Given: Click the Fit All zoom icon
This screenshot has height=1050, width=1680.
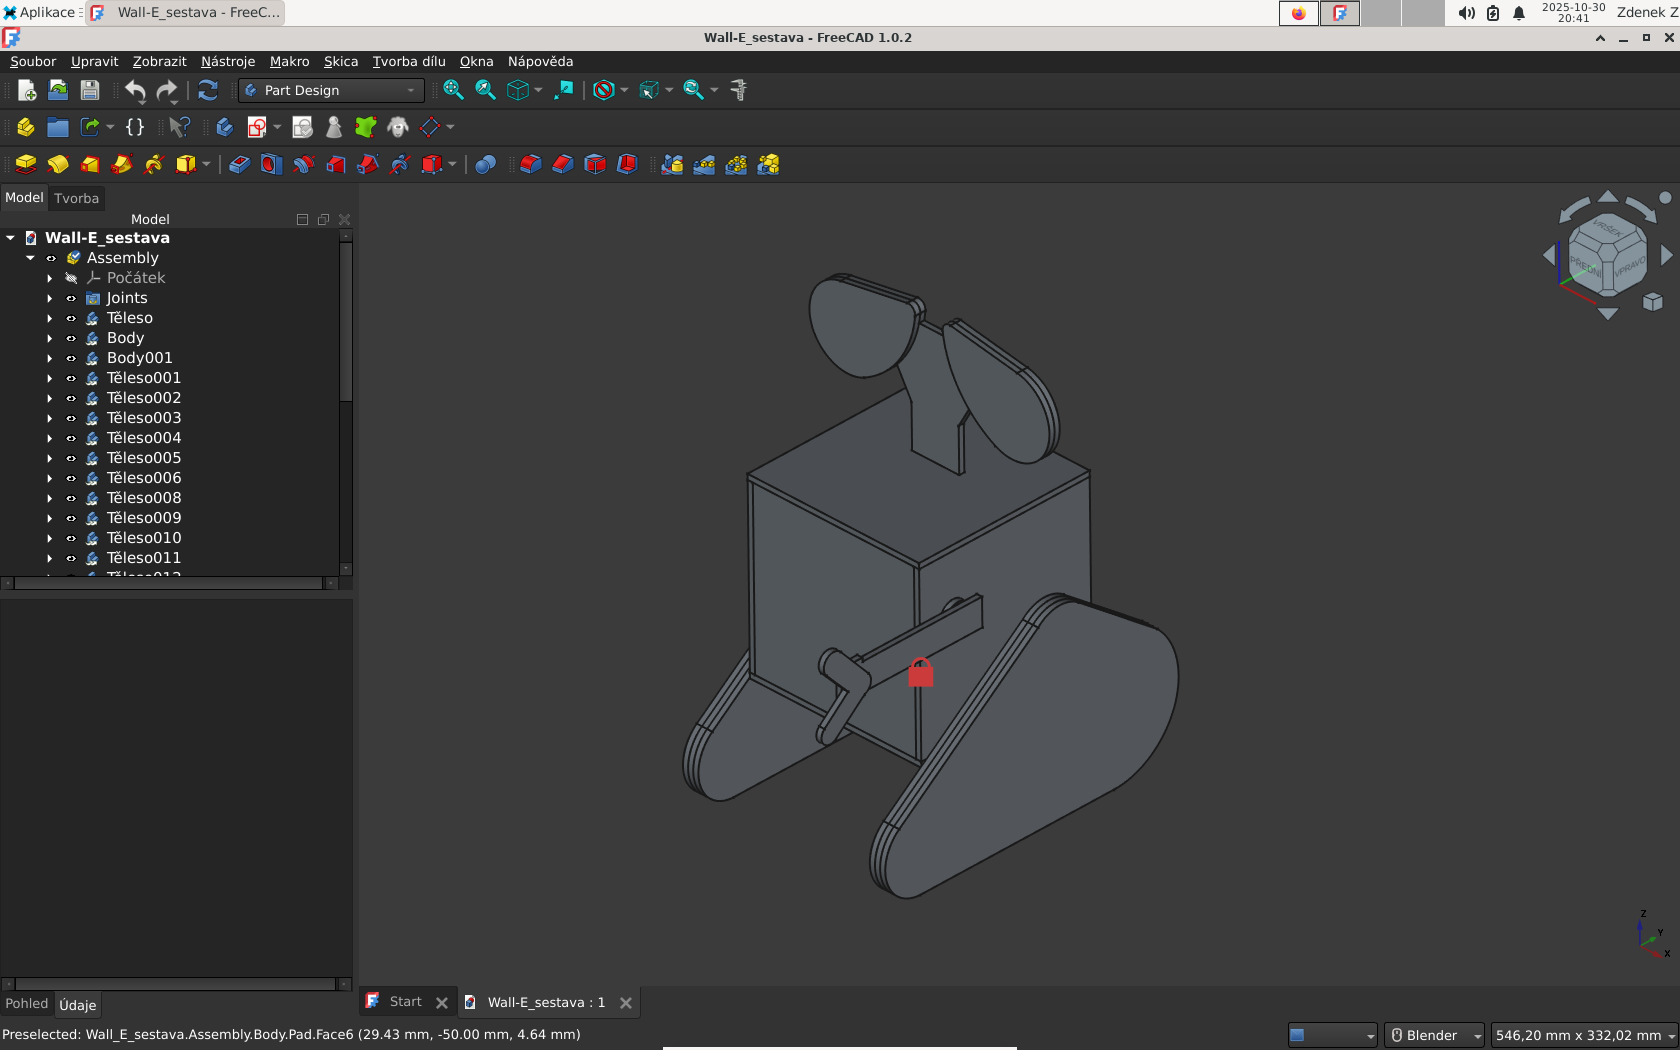Looking at the screenshot, I should pos(453,90).
